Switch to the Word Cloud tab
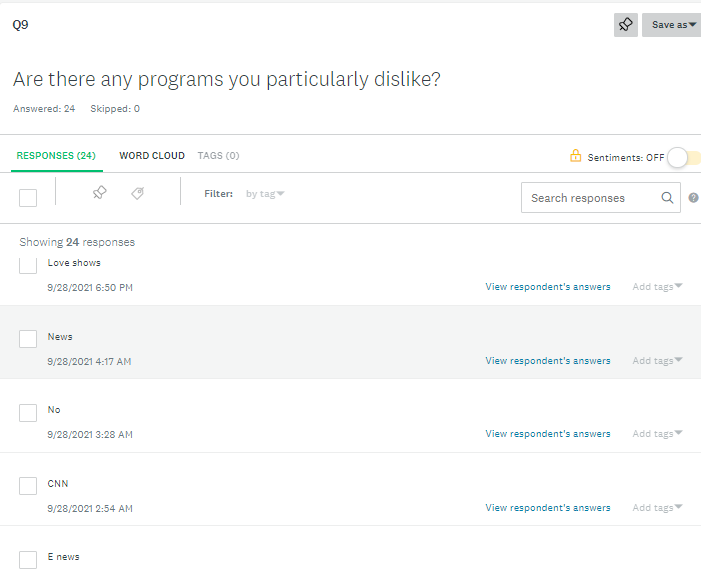This screenshot has width=701, height=576. pos(152,156)
